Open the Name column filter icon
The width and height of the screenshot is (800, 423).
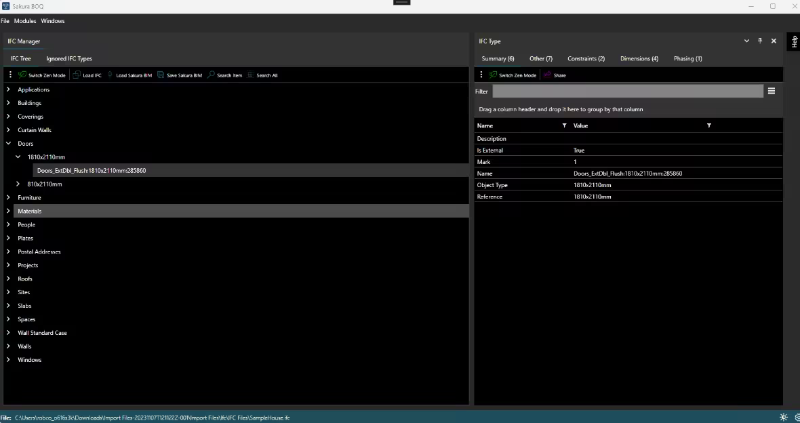coord(565,125)
